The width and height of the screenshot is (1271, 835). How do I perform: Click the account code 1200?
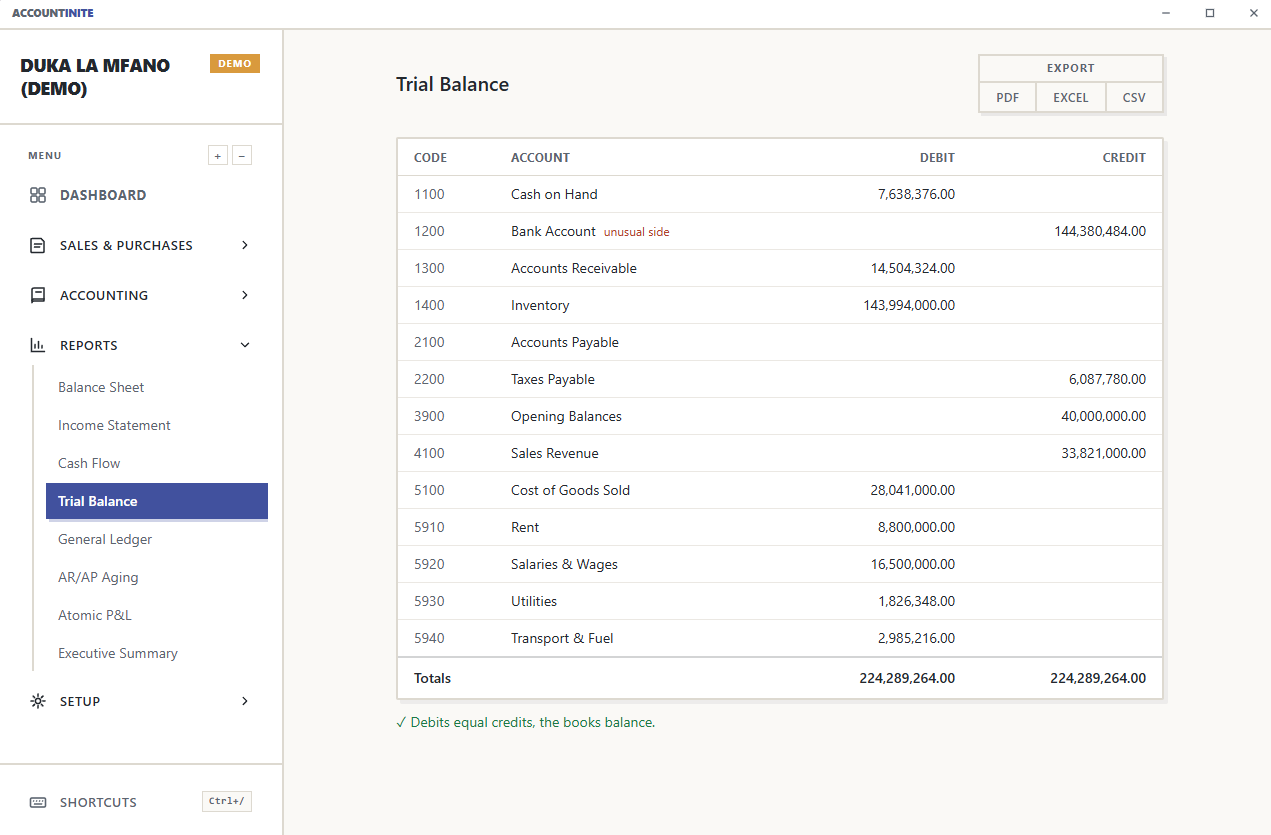point(429,231)
